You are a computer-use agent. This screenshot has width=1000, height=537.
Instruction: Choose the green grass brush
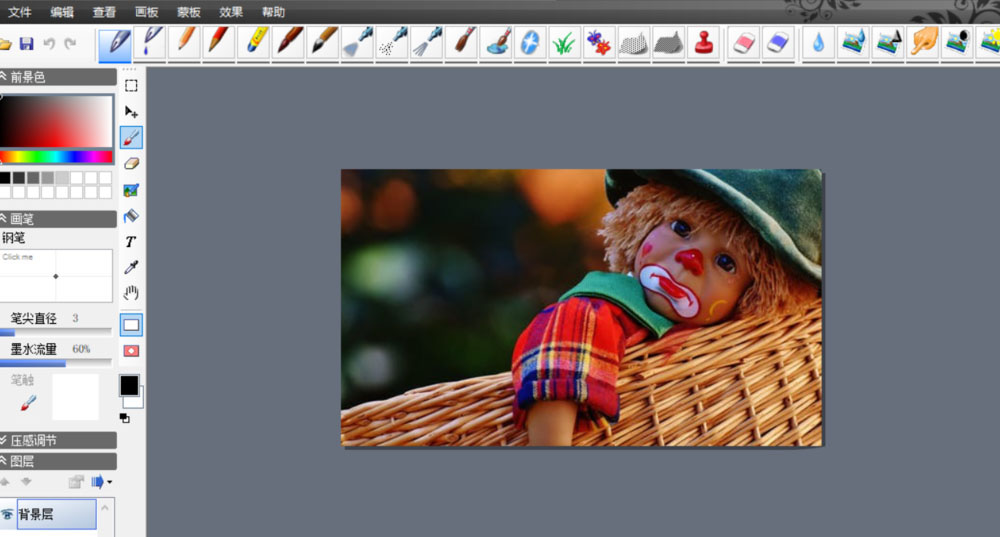coord(564,43)
